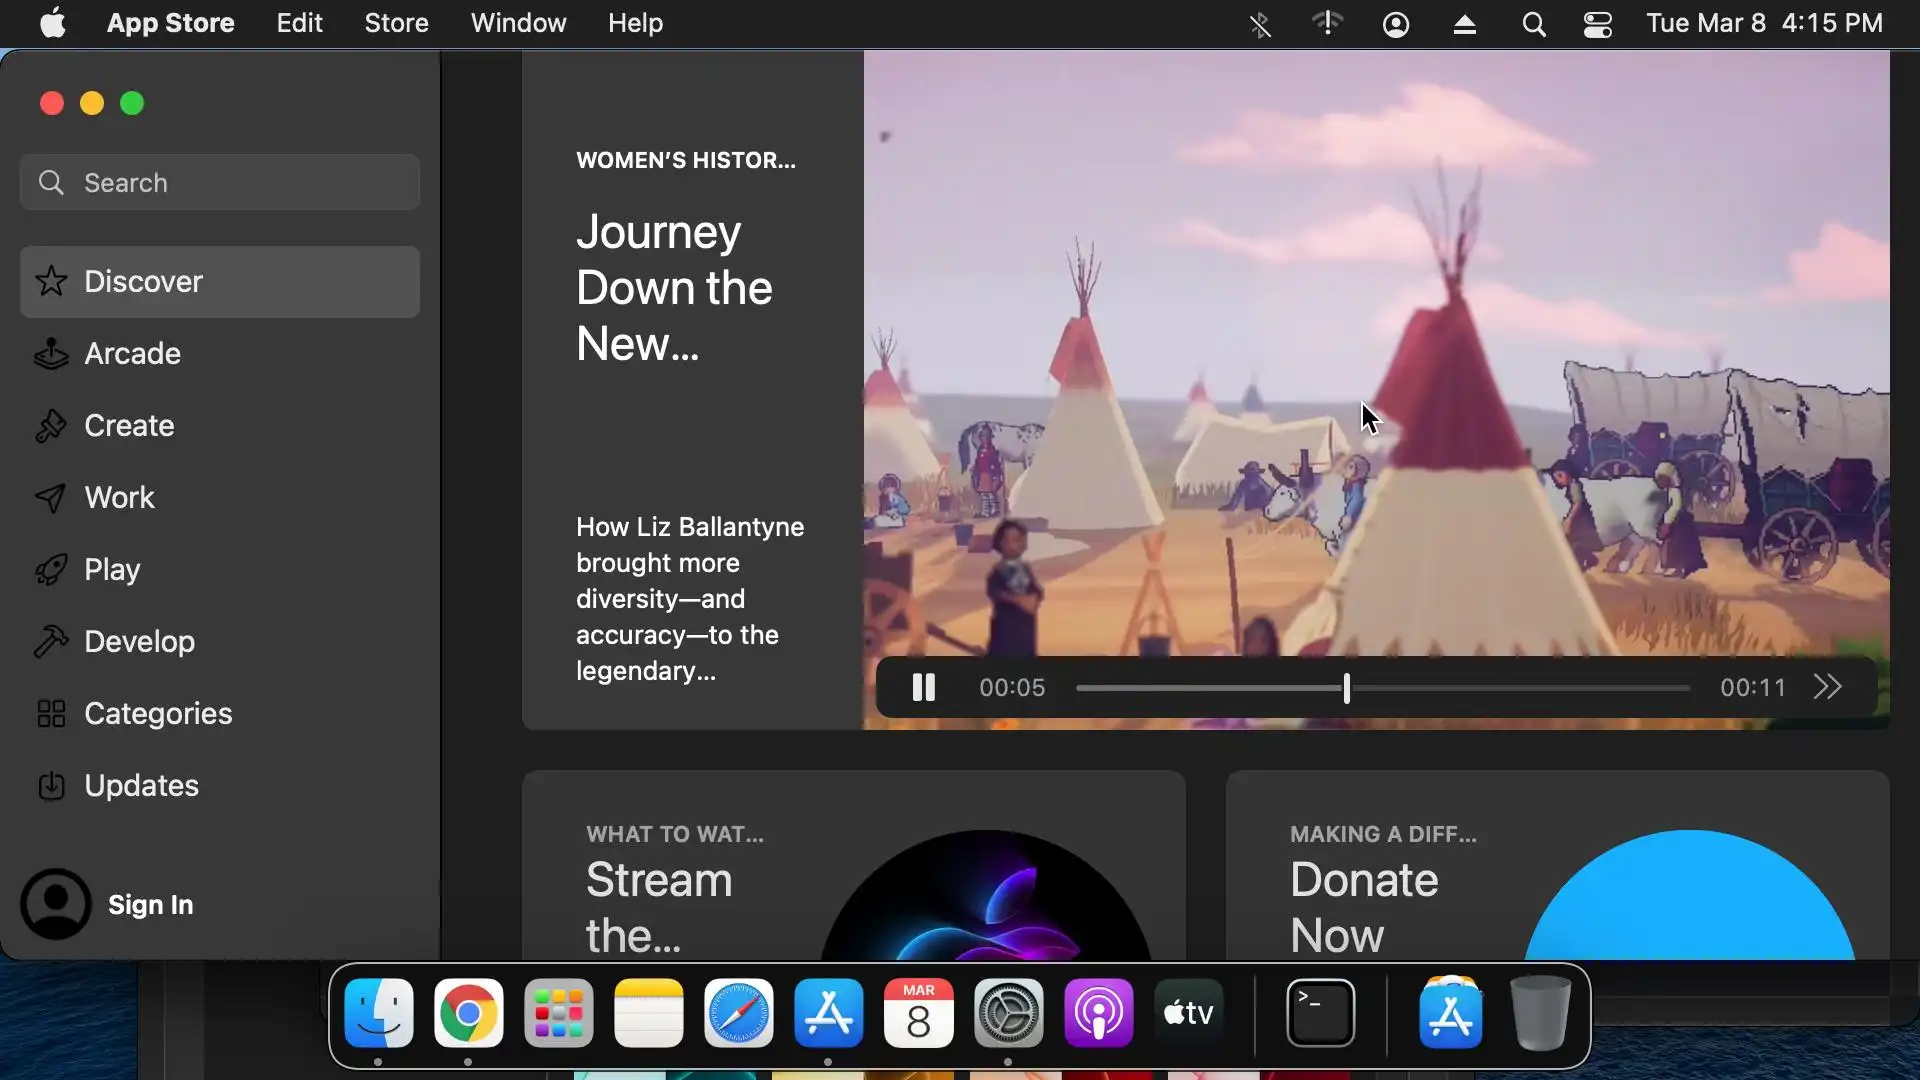Open the Play rocket sidebar item

(x=112, y=570)
